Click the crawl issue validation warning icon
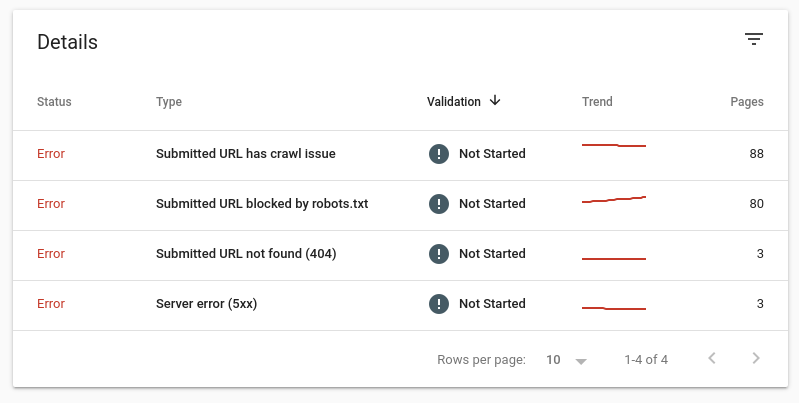The height and width of the screenshot is (403, 799). [x=438, y=154]
